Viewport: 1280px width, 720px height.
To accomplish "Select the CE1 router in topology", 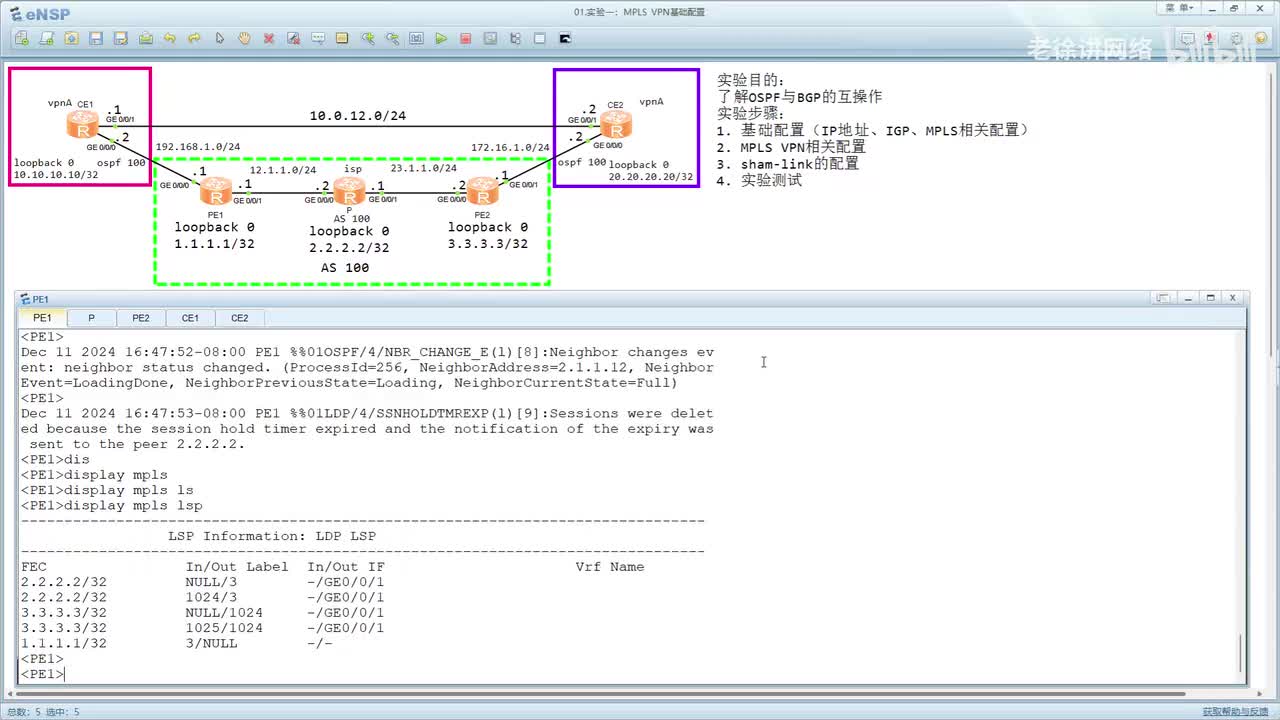I will click(x=82, y=124).
